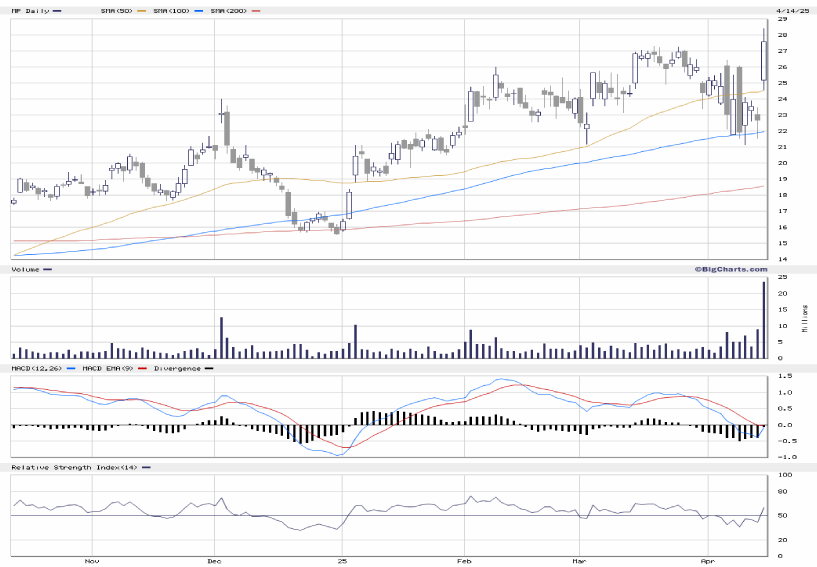817x567 pixels.
Task: Click the Apr month label on time axis
Action: click(x=708, y=561)
